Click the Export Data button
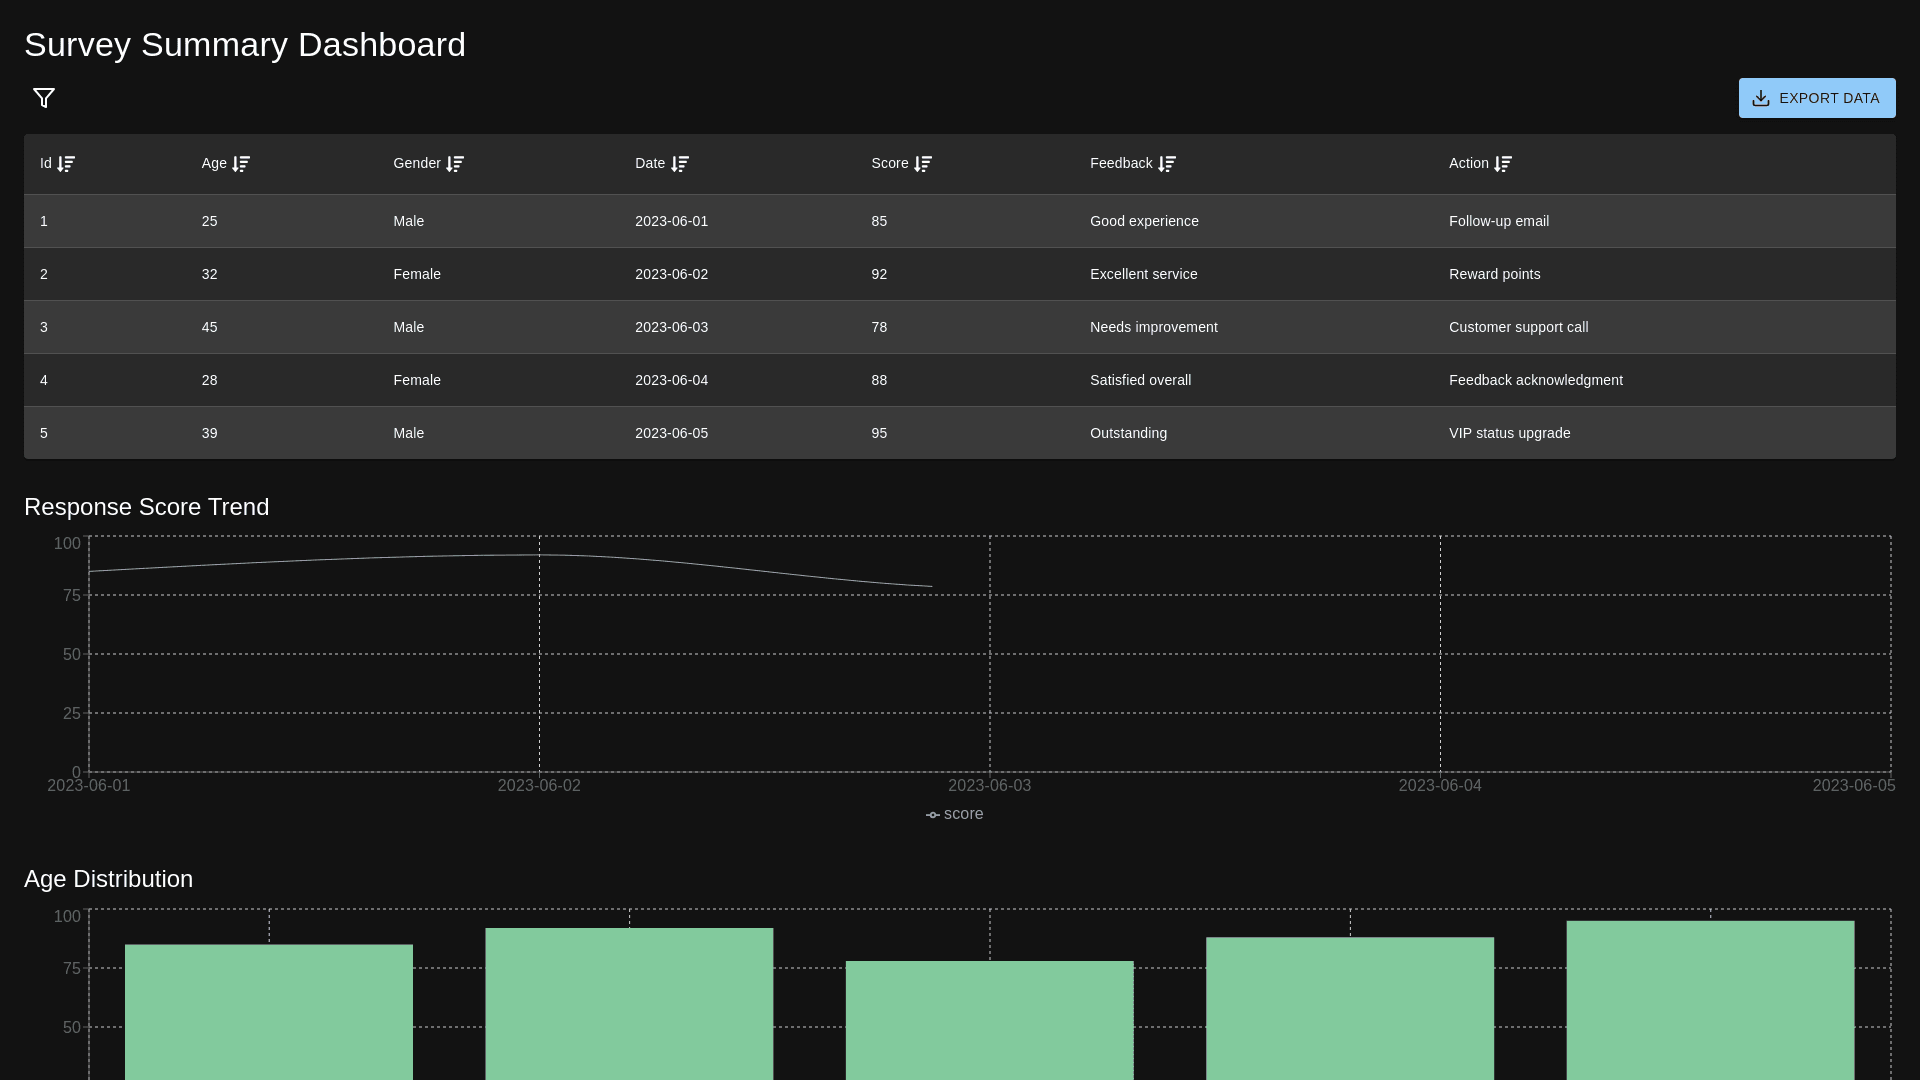1920x1080 pixels. pyautogui.click(x=1816, y=98)
